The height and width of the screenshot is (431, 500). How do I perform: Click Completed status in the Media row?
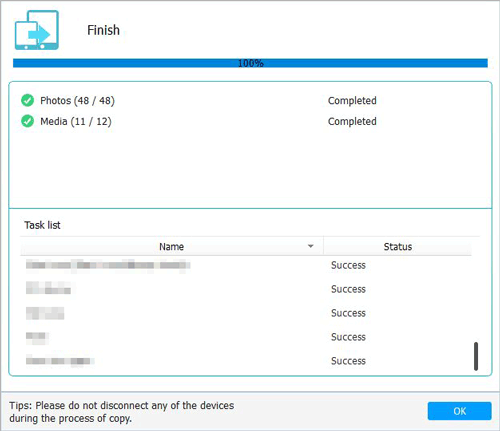352,121
